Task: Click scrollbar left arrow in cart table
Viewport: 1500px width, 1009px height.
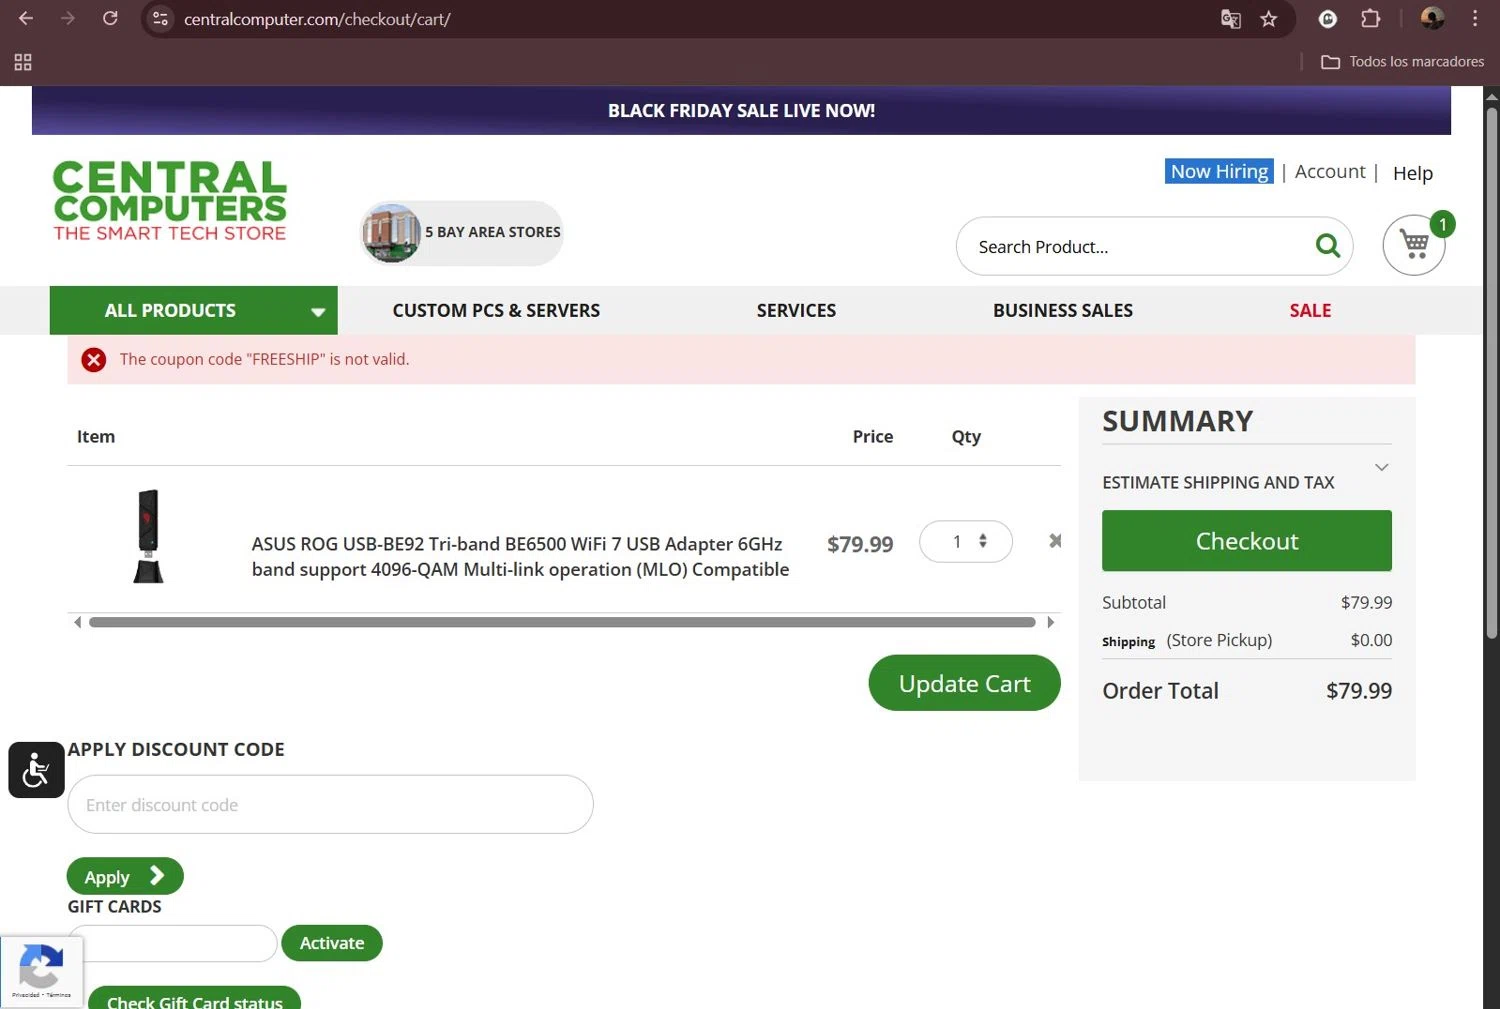Action: (x=78, y=622)
